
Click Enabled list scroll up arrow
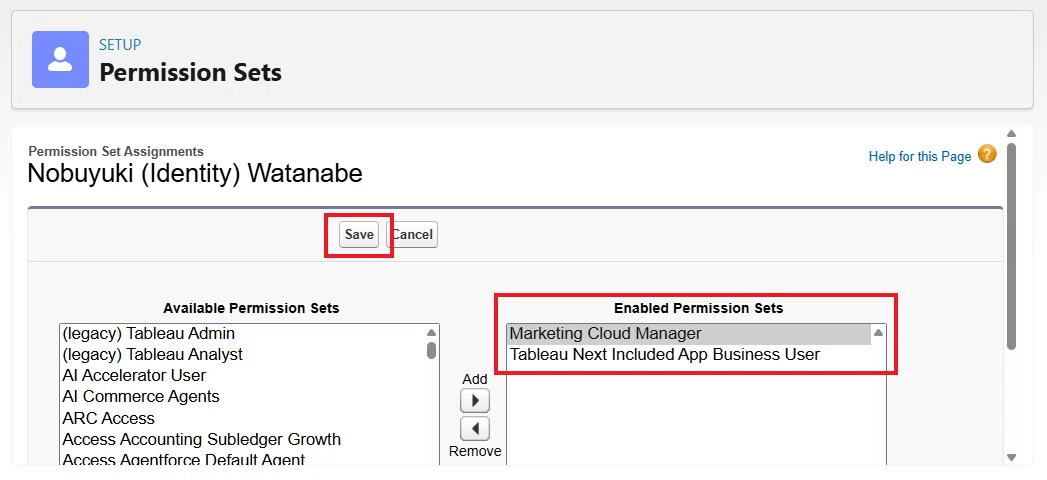coord(879,332)
